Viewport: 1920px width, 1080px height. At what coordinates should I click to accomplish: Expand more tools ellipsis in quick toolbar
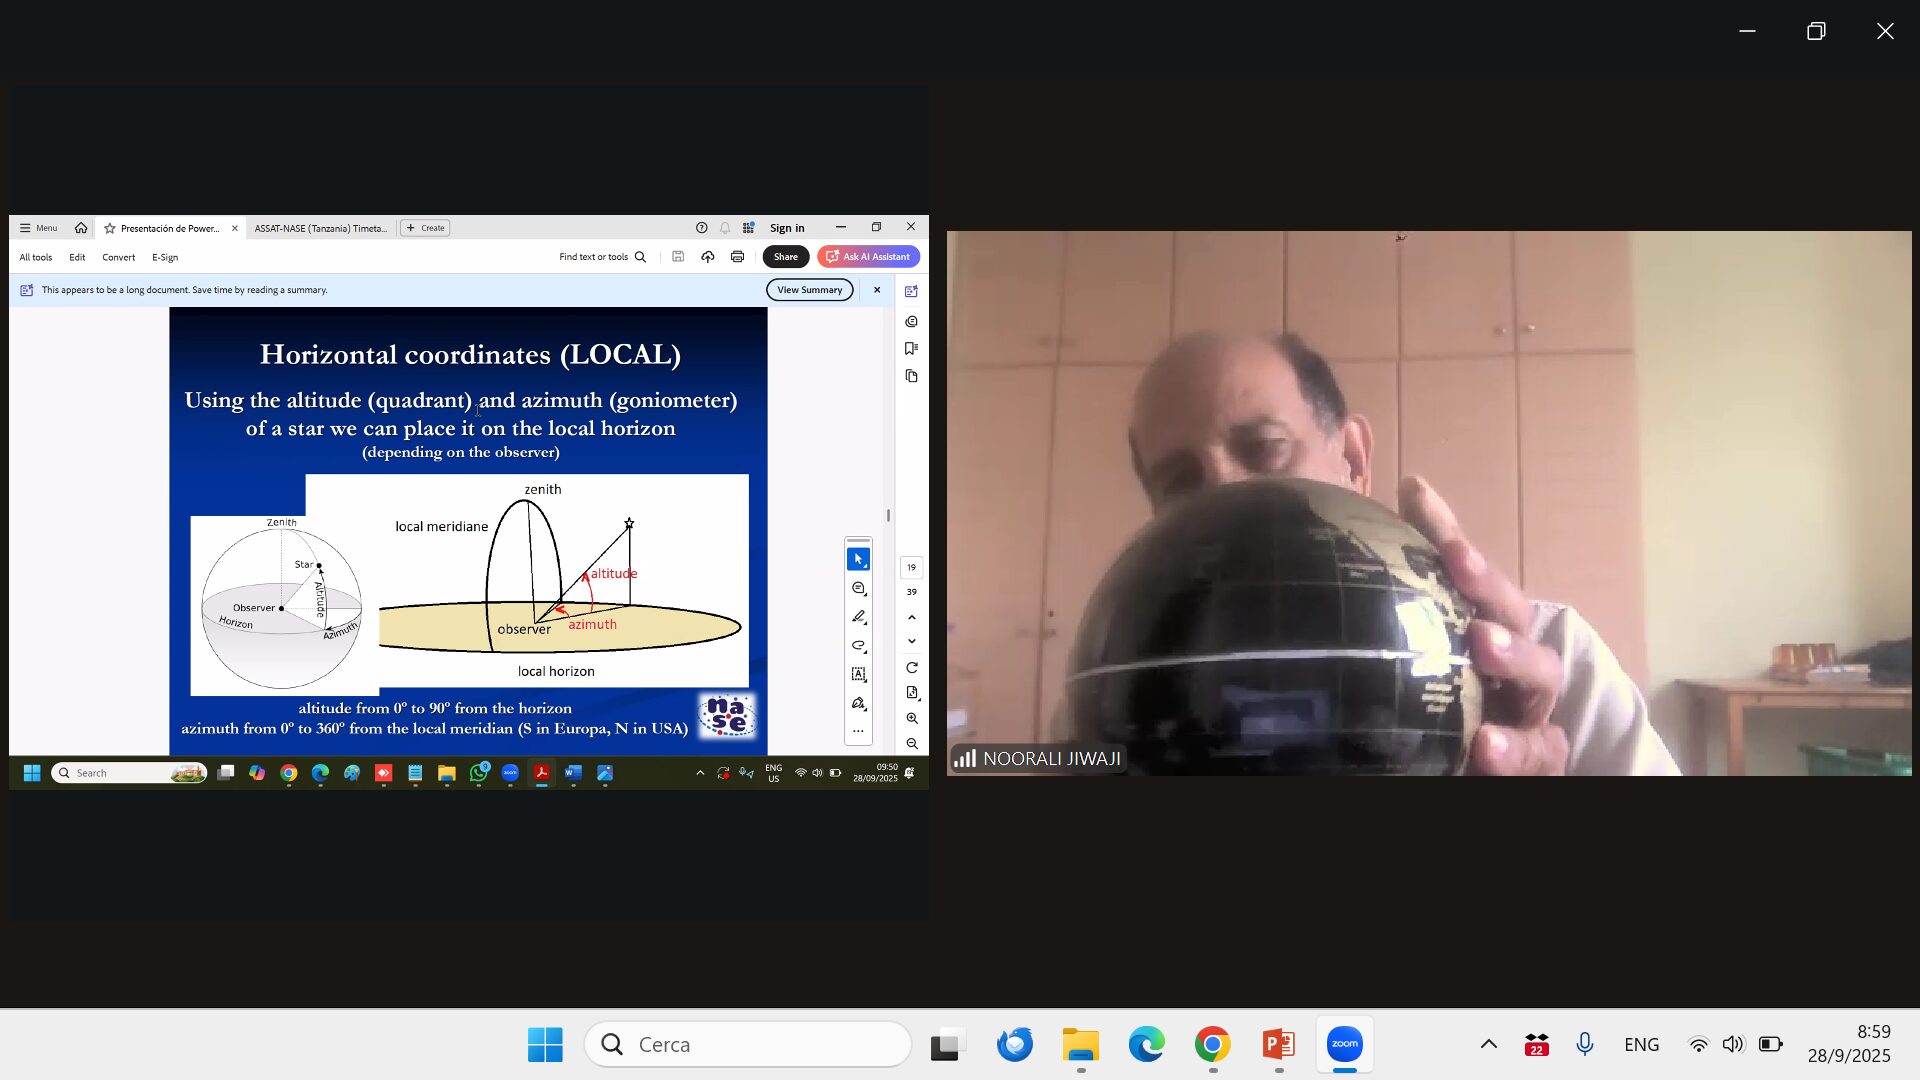point(858,731)
